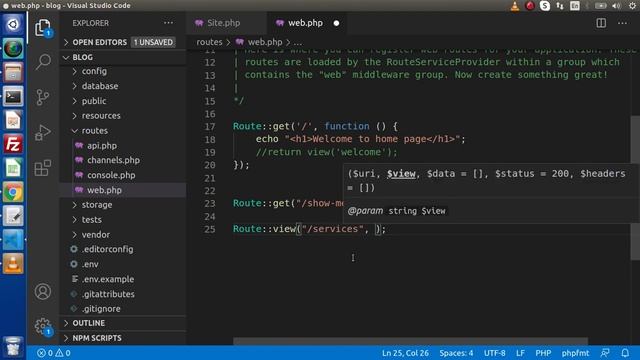Open the Explorer view in activity bar
Screen dimensions: 640x360
point(43,28)
